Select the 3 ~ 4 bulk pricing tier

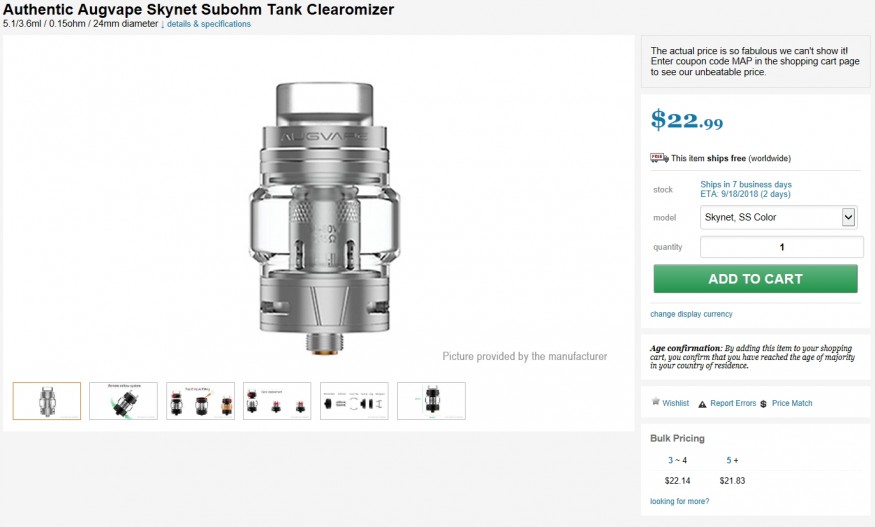pos(677,460)
